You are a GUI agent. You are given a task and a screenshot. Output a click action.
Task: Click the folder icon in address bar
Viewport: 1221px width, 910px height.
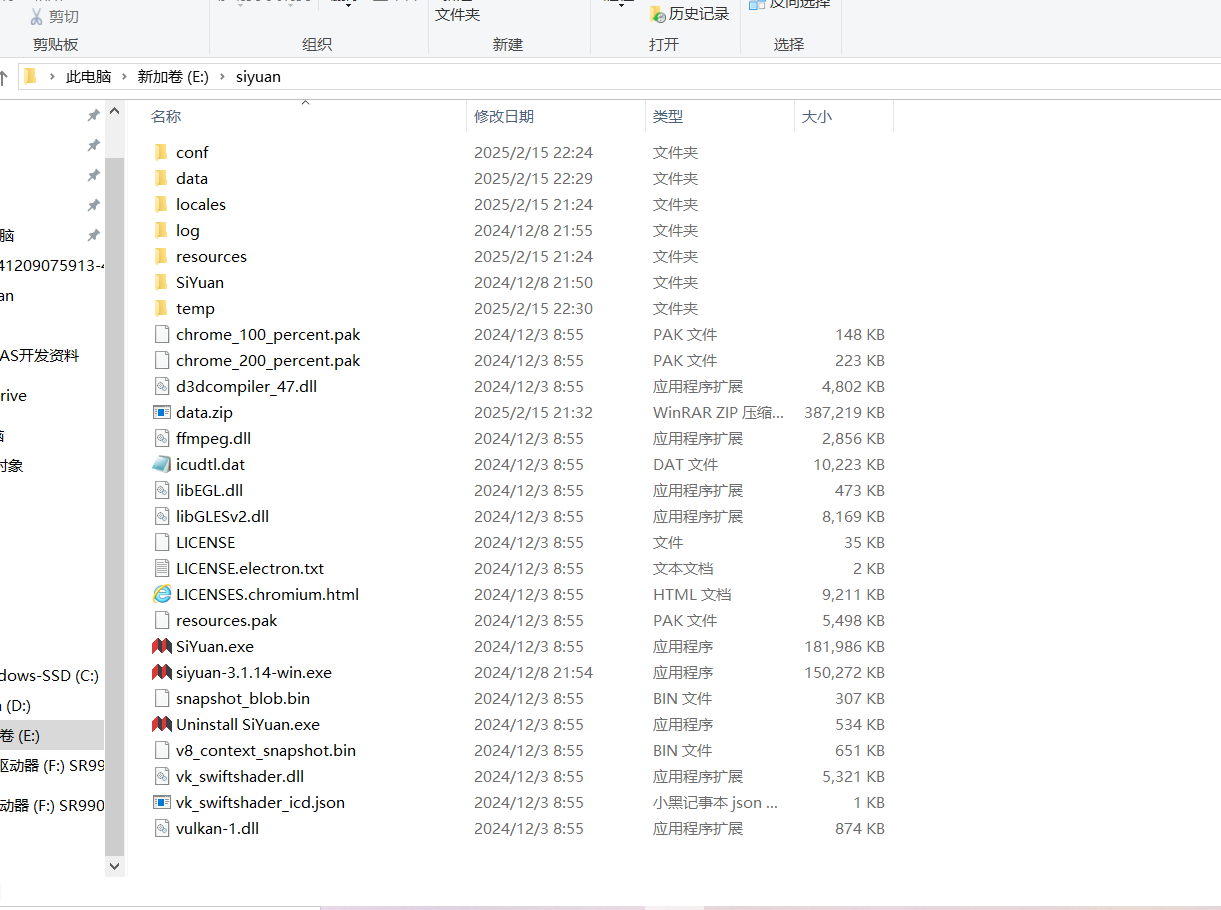pos(30,76)
